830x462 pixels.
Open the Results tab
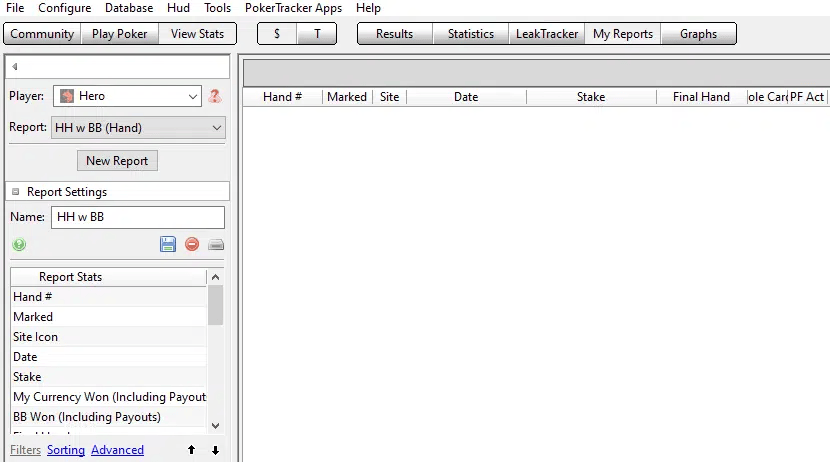[394, 34]
